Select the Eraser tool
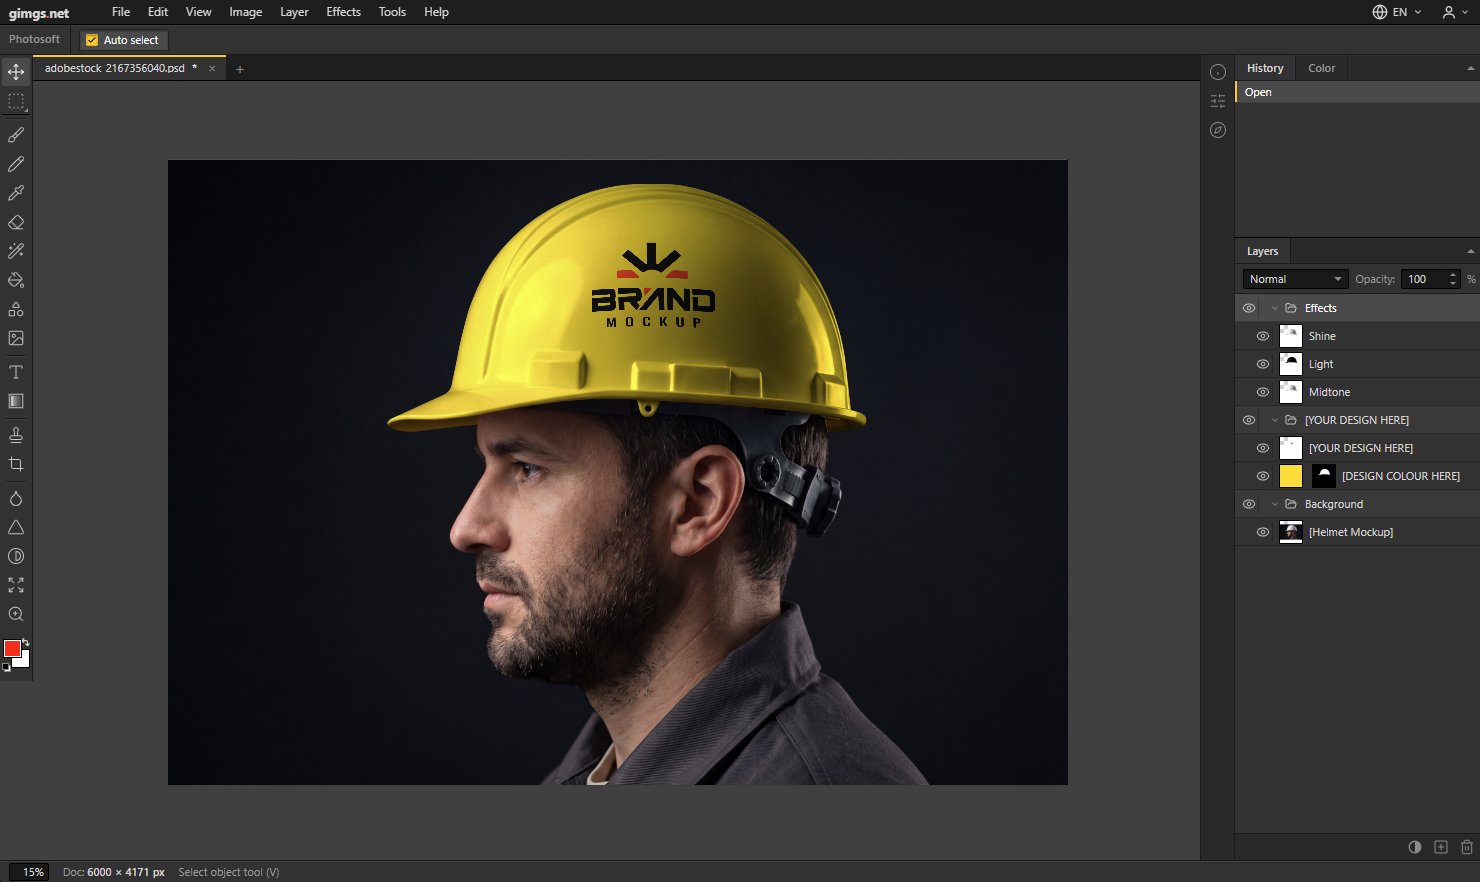The width and height of the screenshot is (1480, 882). [x=16, y=222]
